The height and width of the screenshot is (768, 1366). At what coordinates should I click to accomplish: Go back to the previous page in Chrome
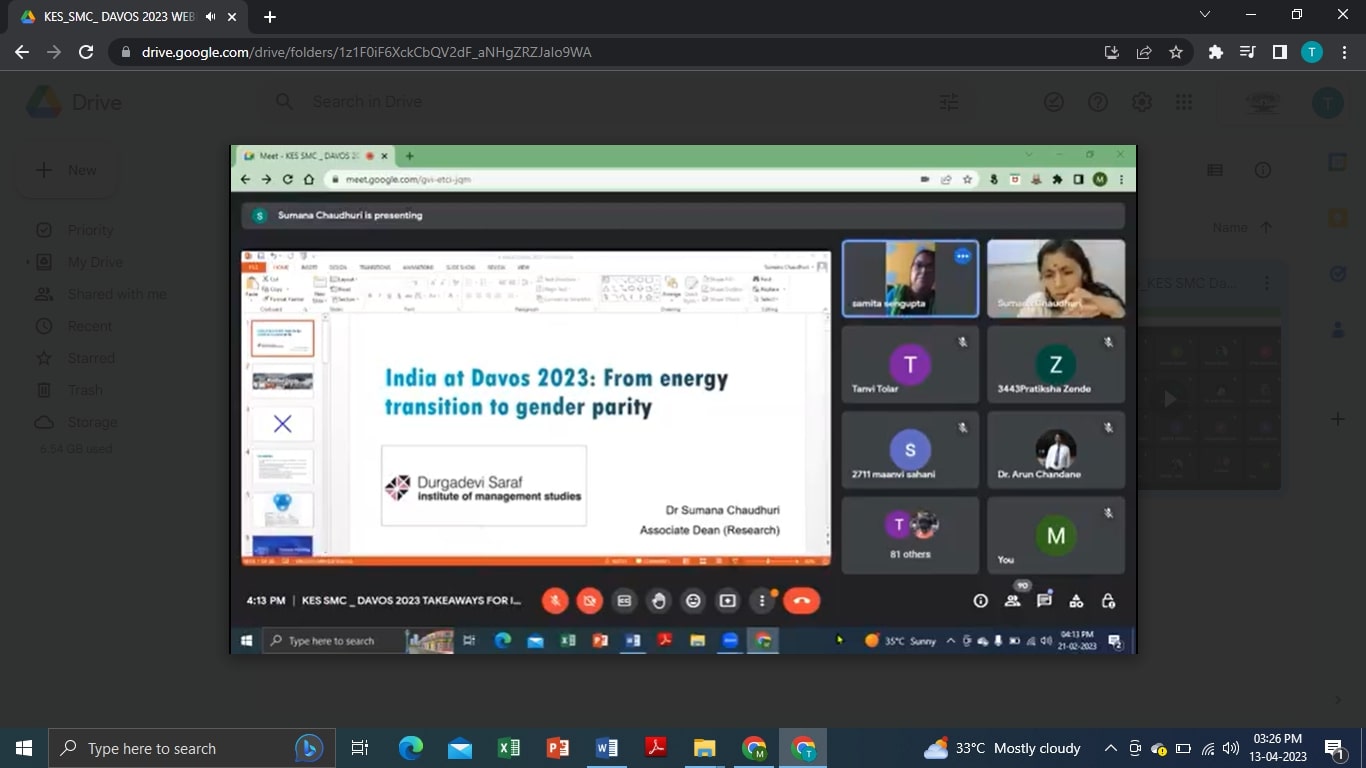pos(22,52)
